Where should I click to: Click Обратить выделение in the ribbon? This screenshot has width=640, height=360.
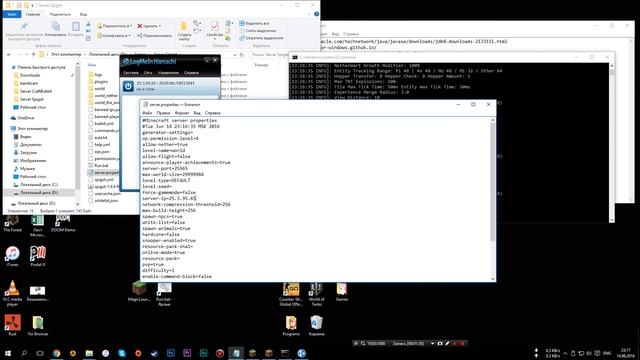coord(261,38)
